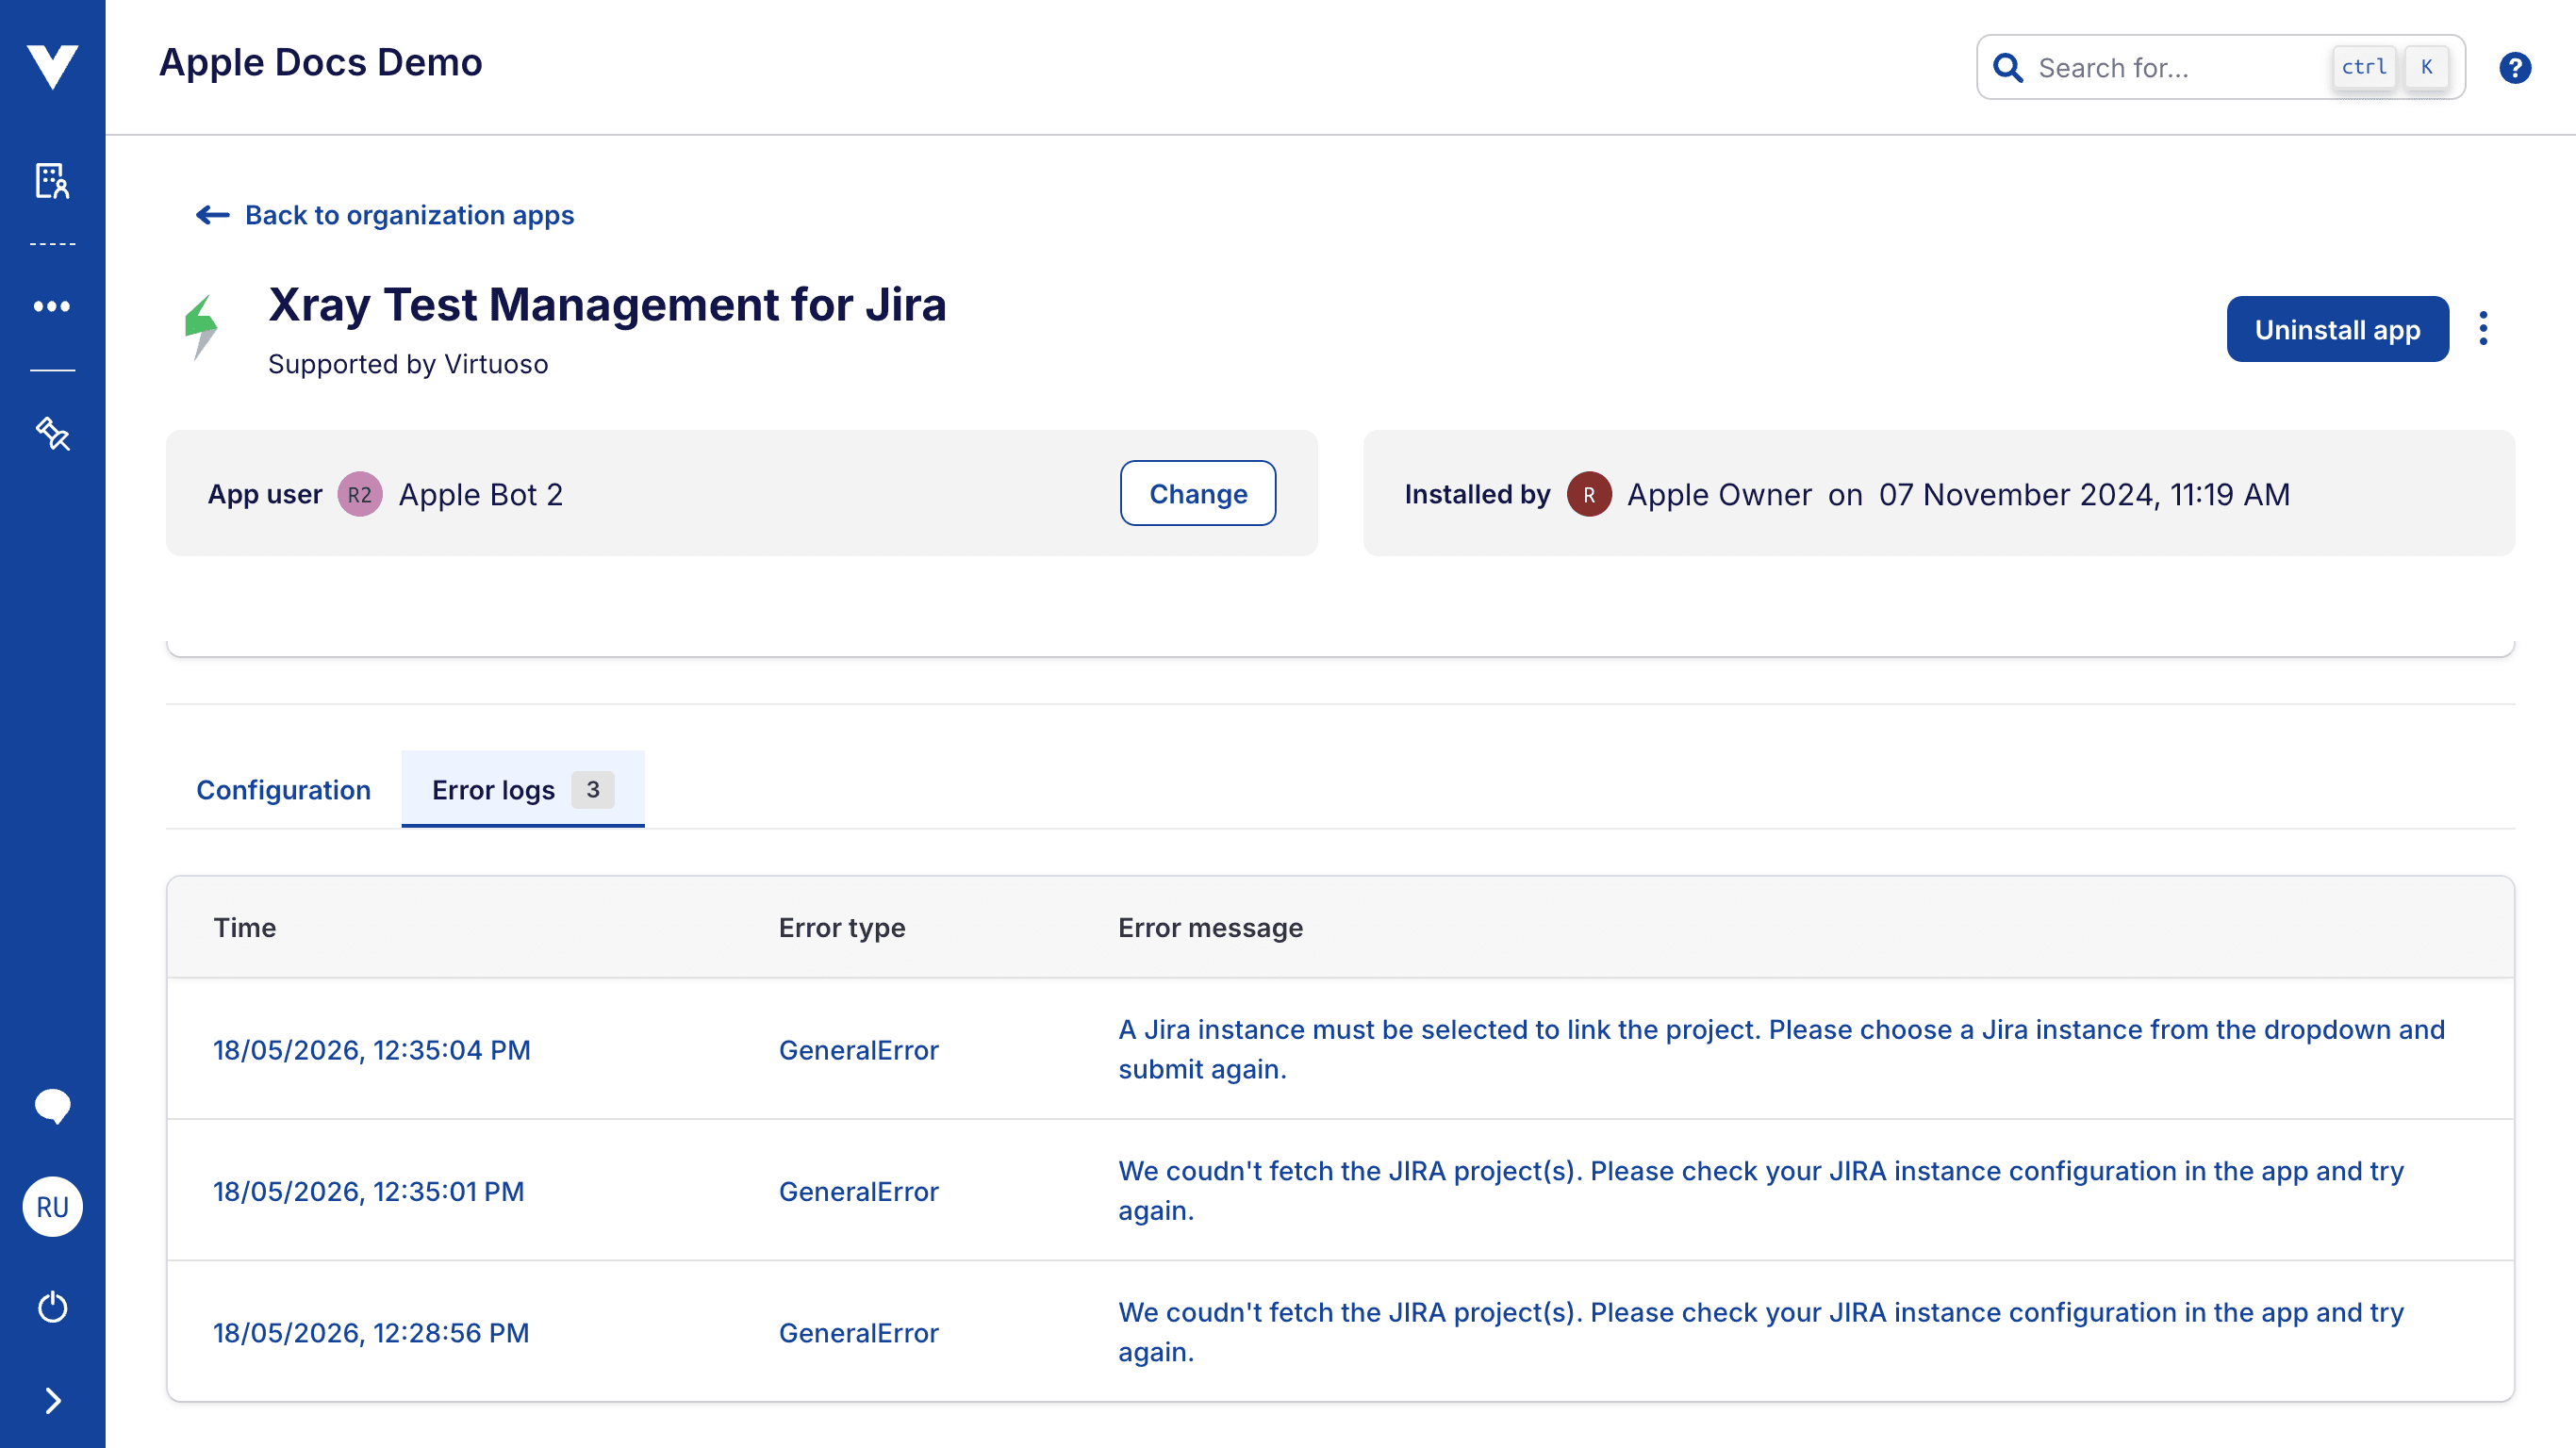Click the search magnifier icon
This screenshot has height=1448, width=2576.
[2008, 68]
